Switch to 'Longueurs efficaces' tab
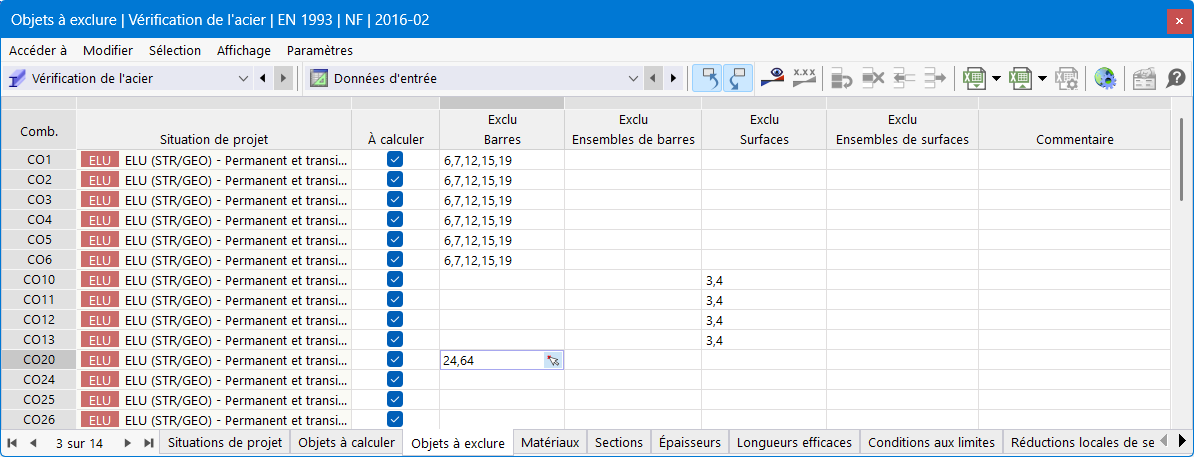This screenshot has height=457, width=1194. pos(794,443)
